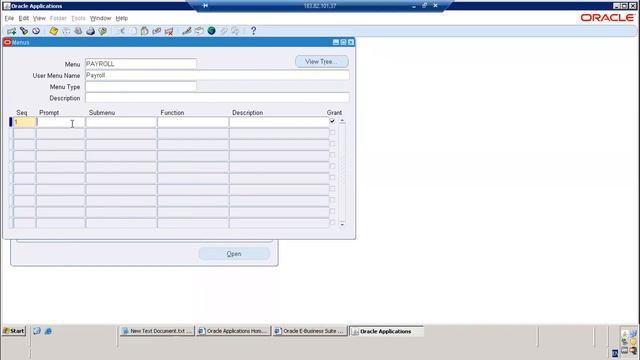Launch Internet Explorer from quick launch
This screenshot has width=640, height=360.
pos(48,331)
